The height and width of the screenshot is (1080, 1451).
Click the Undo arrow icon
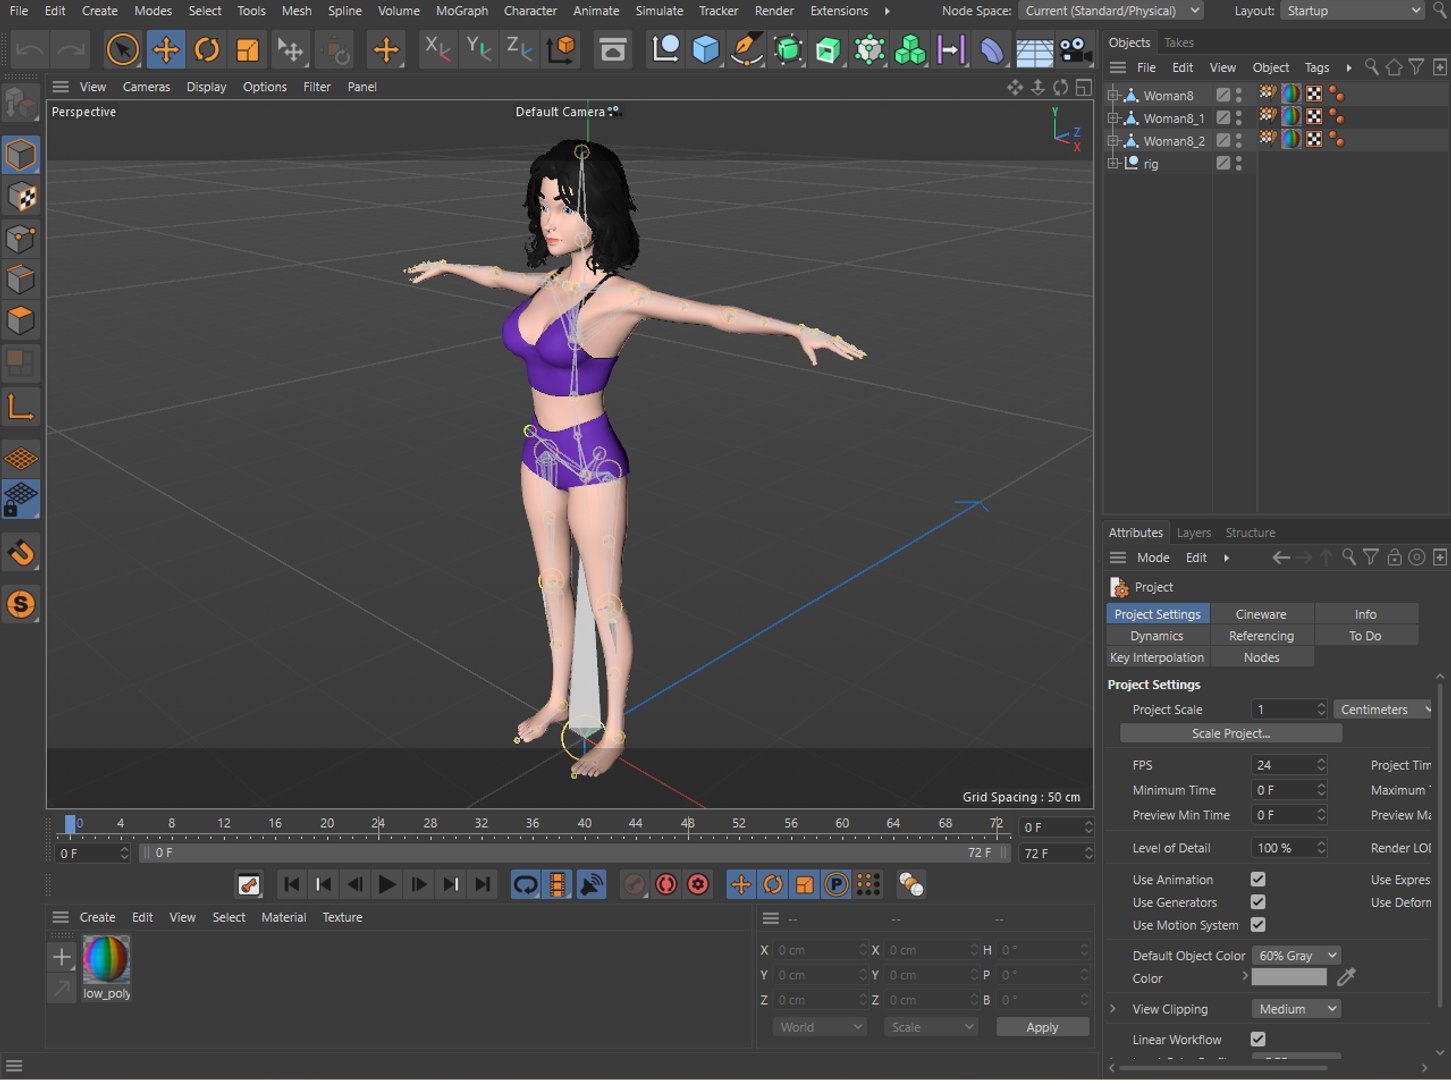click(x=30, y=49)
